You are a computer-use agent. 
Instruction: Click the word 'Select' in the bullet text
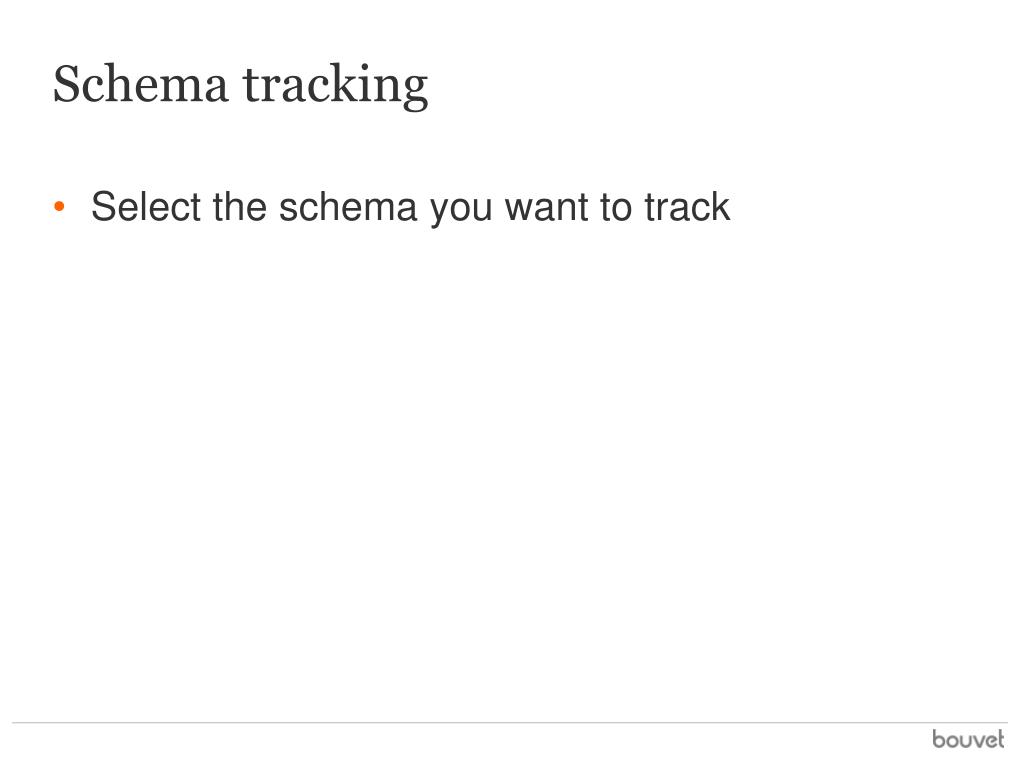(146, 206)
